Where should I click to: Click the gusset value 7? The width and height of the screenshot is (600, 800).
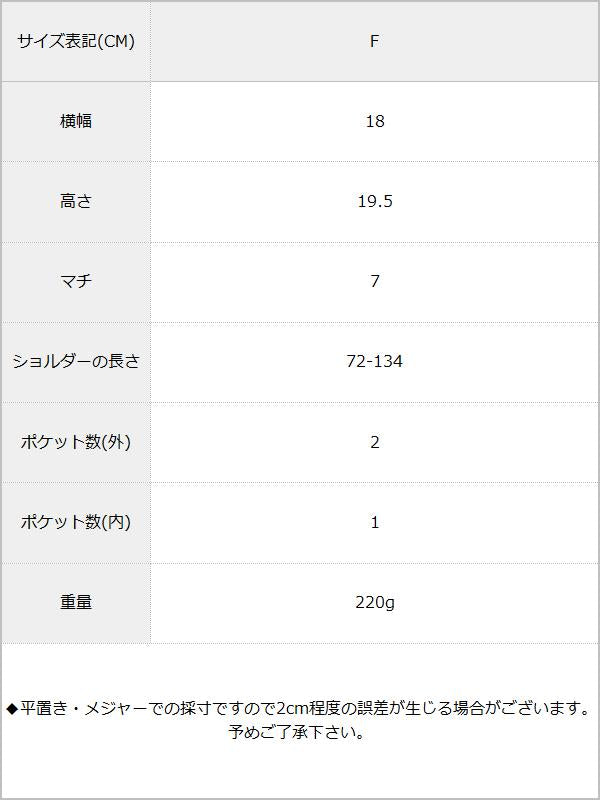point(375,282)
